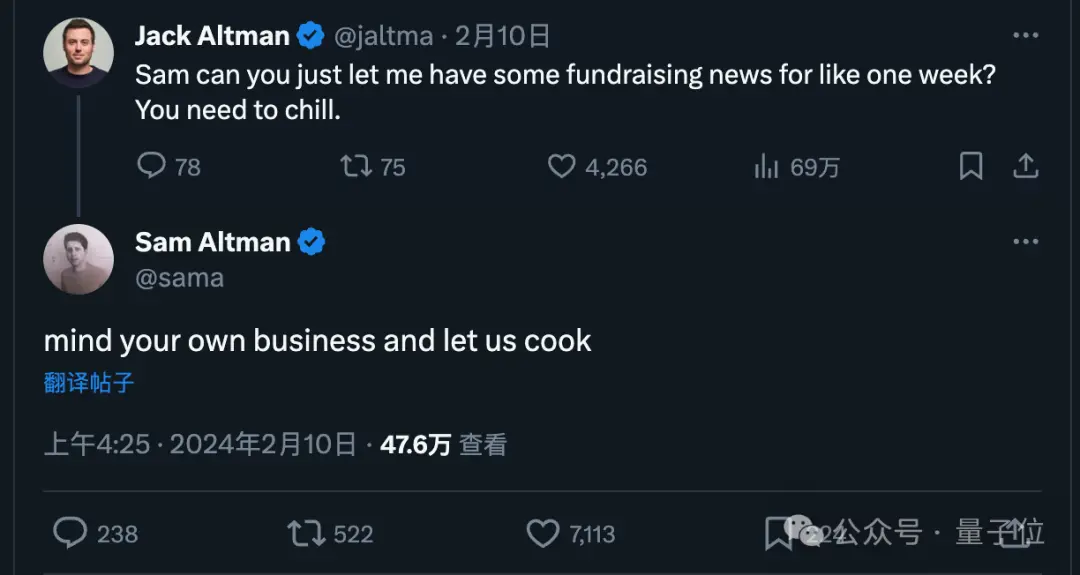Reply to Sam Altman's post with 238 replies

[x=70, y=533]
